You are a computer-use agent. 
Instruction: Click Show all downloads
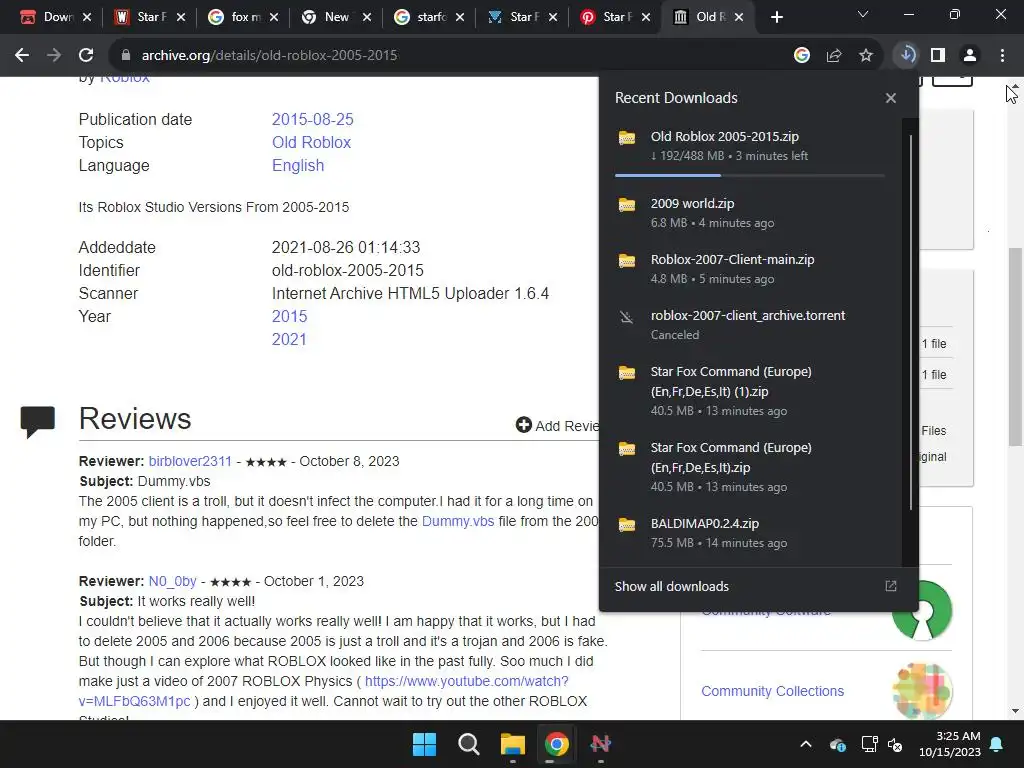(671, 586)
